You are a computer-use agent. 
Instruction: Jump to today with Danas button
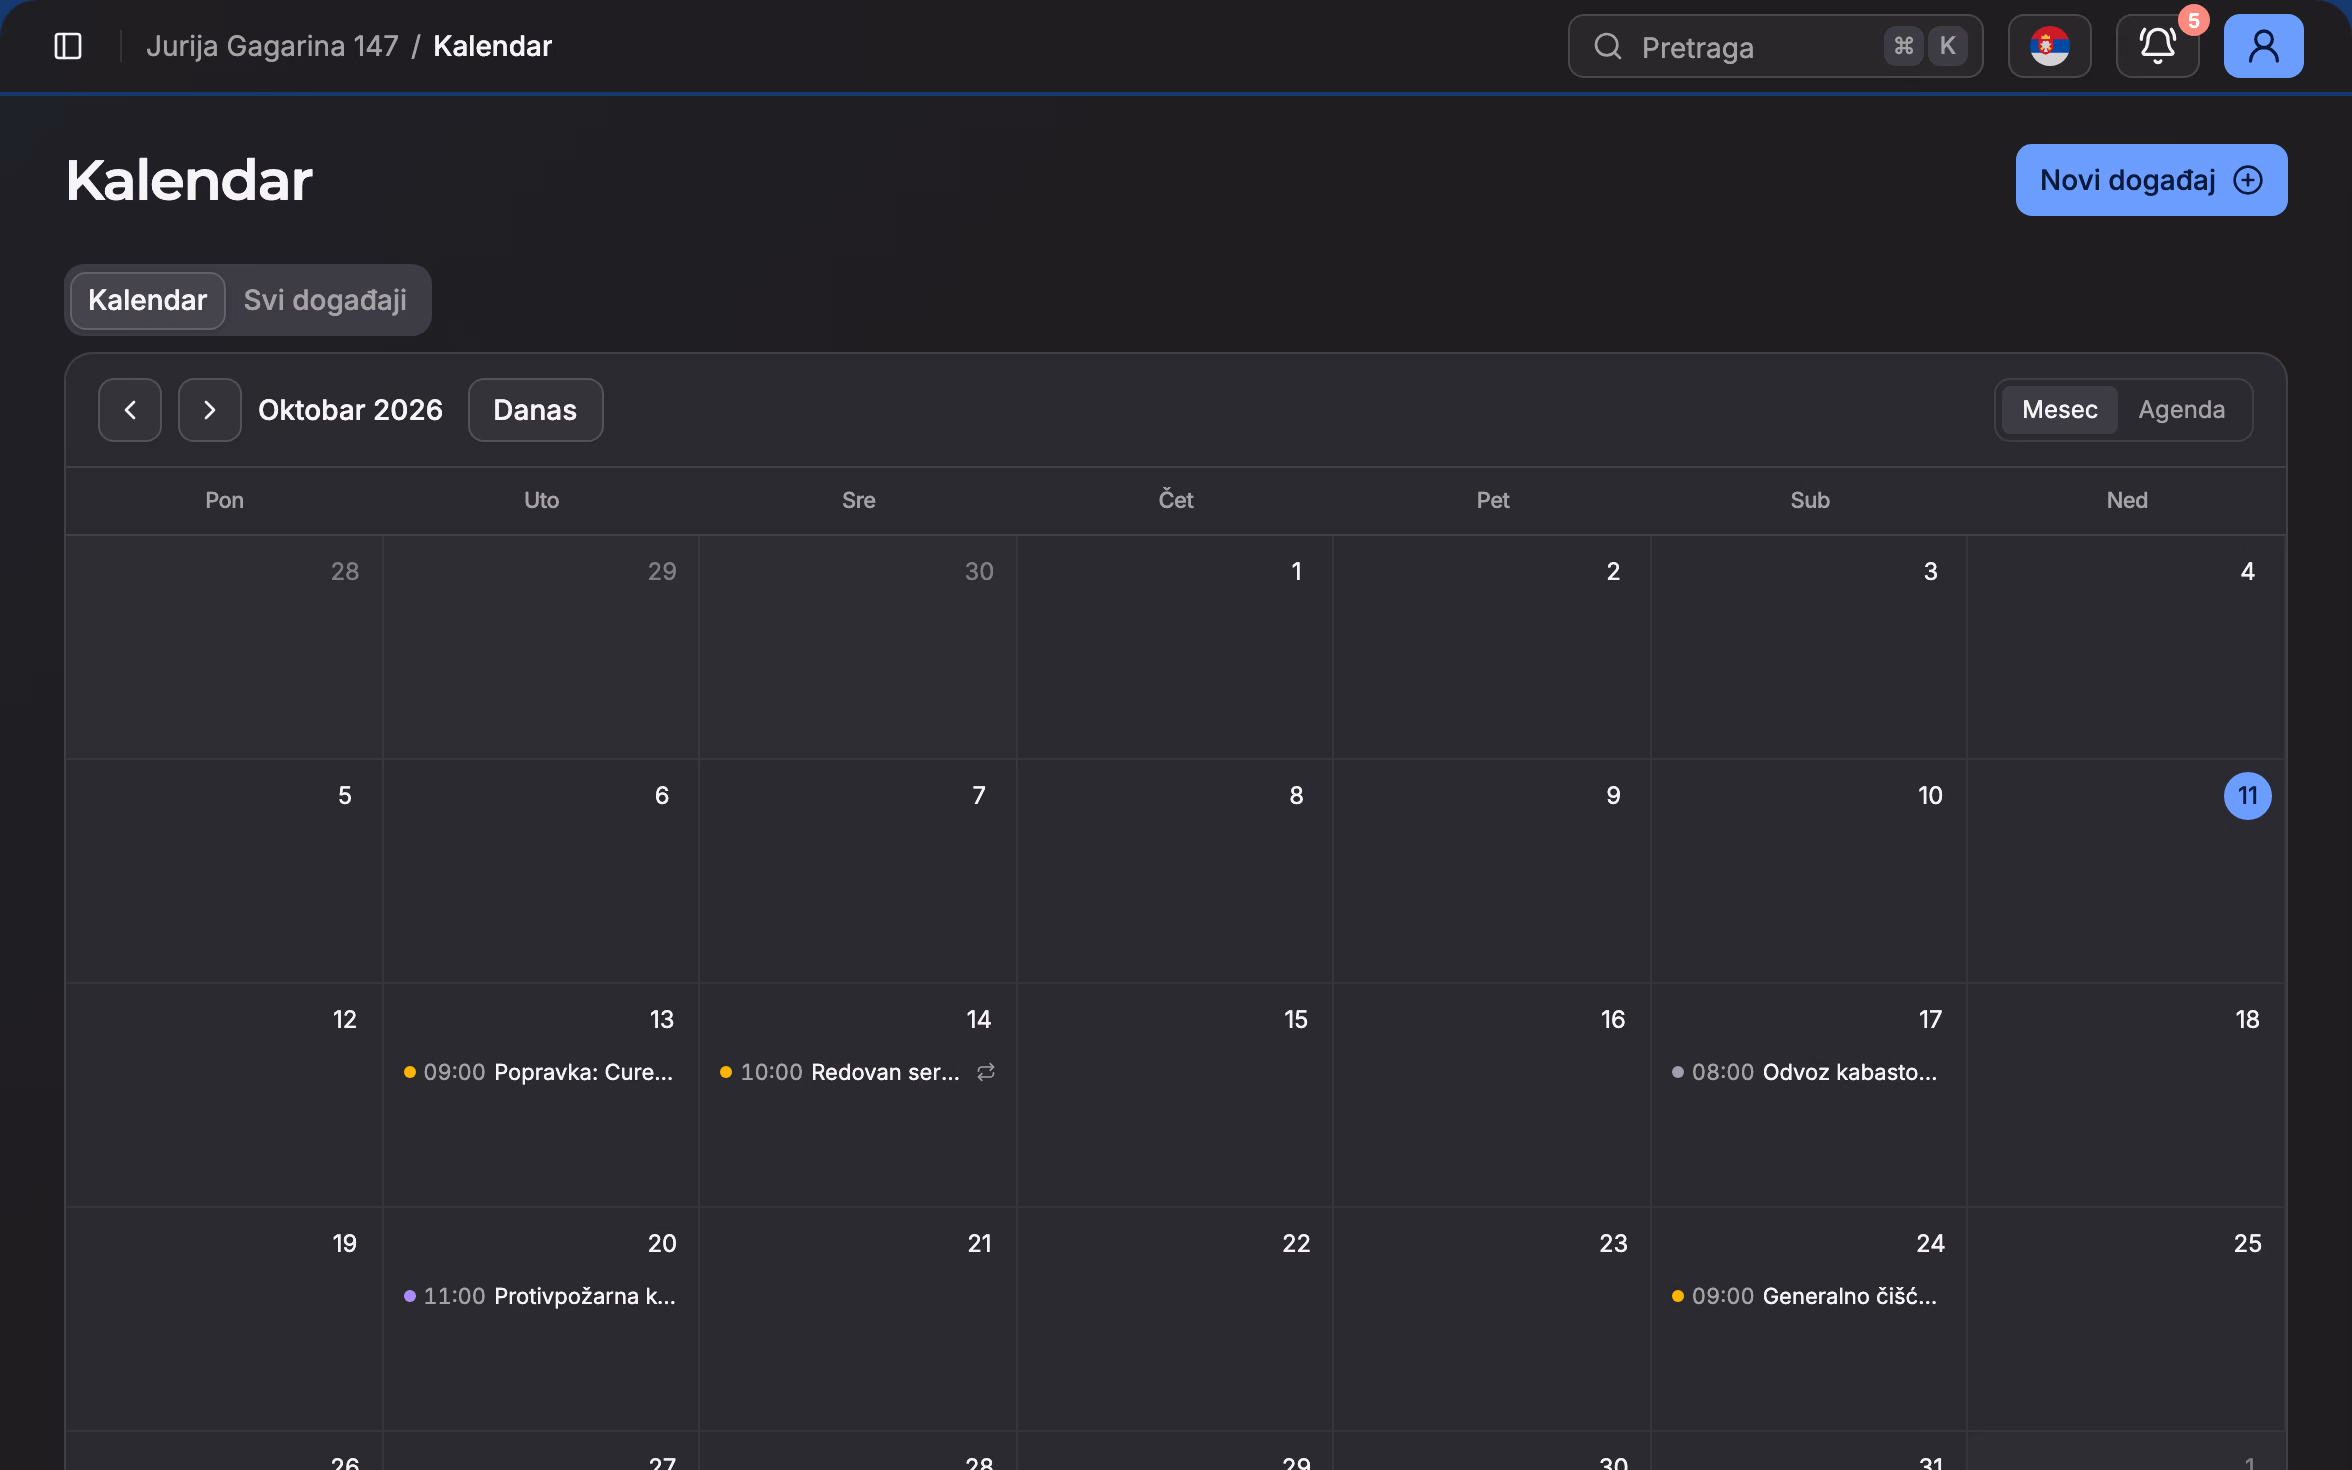[x=535, y=410]
